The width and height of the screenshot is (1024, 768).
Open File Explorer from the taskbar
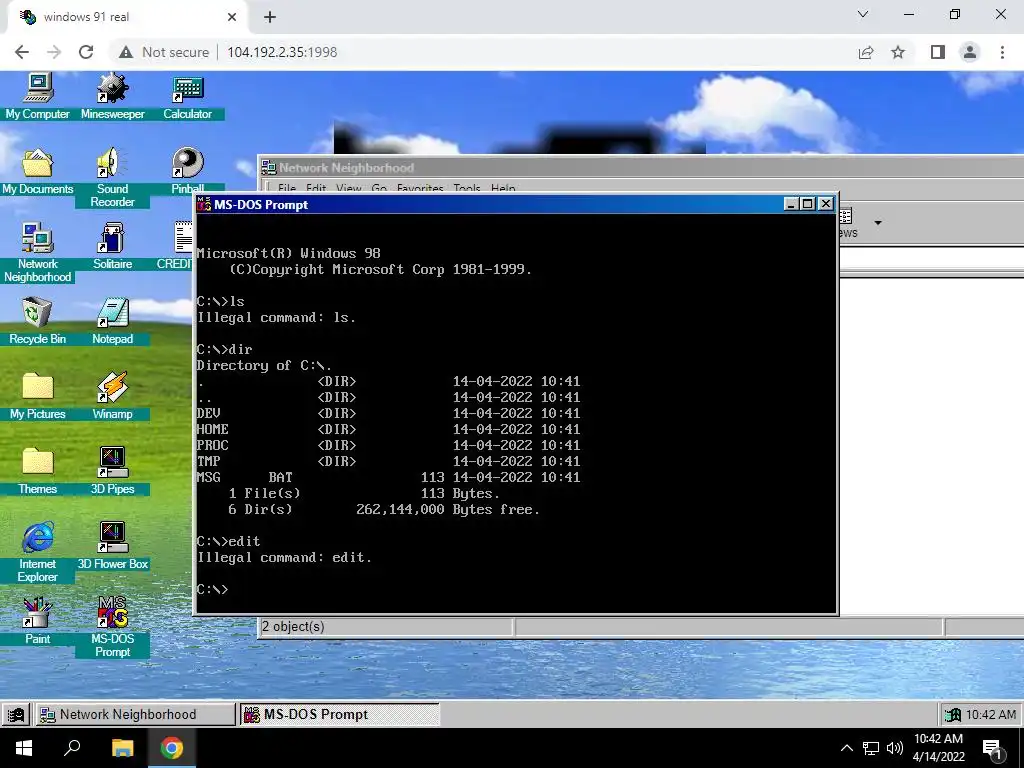point(122,748)
